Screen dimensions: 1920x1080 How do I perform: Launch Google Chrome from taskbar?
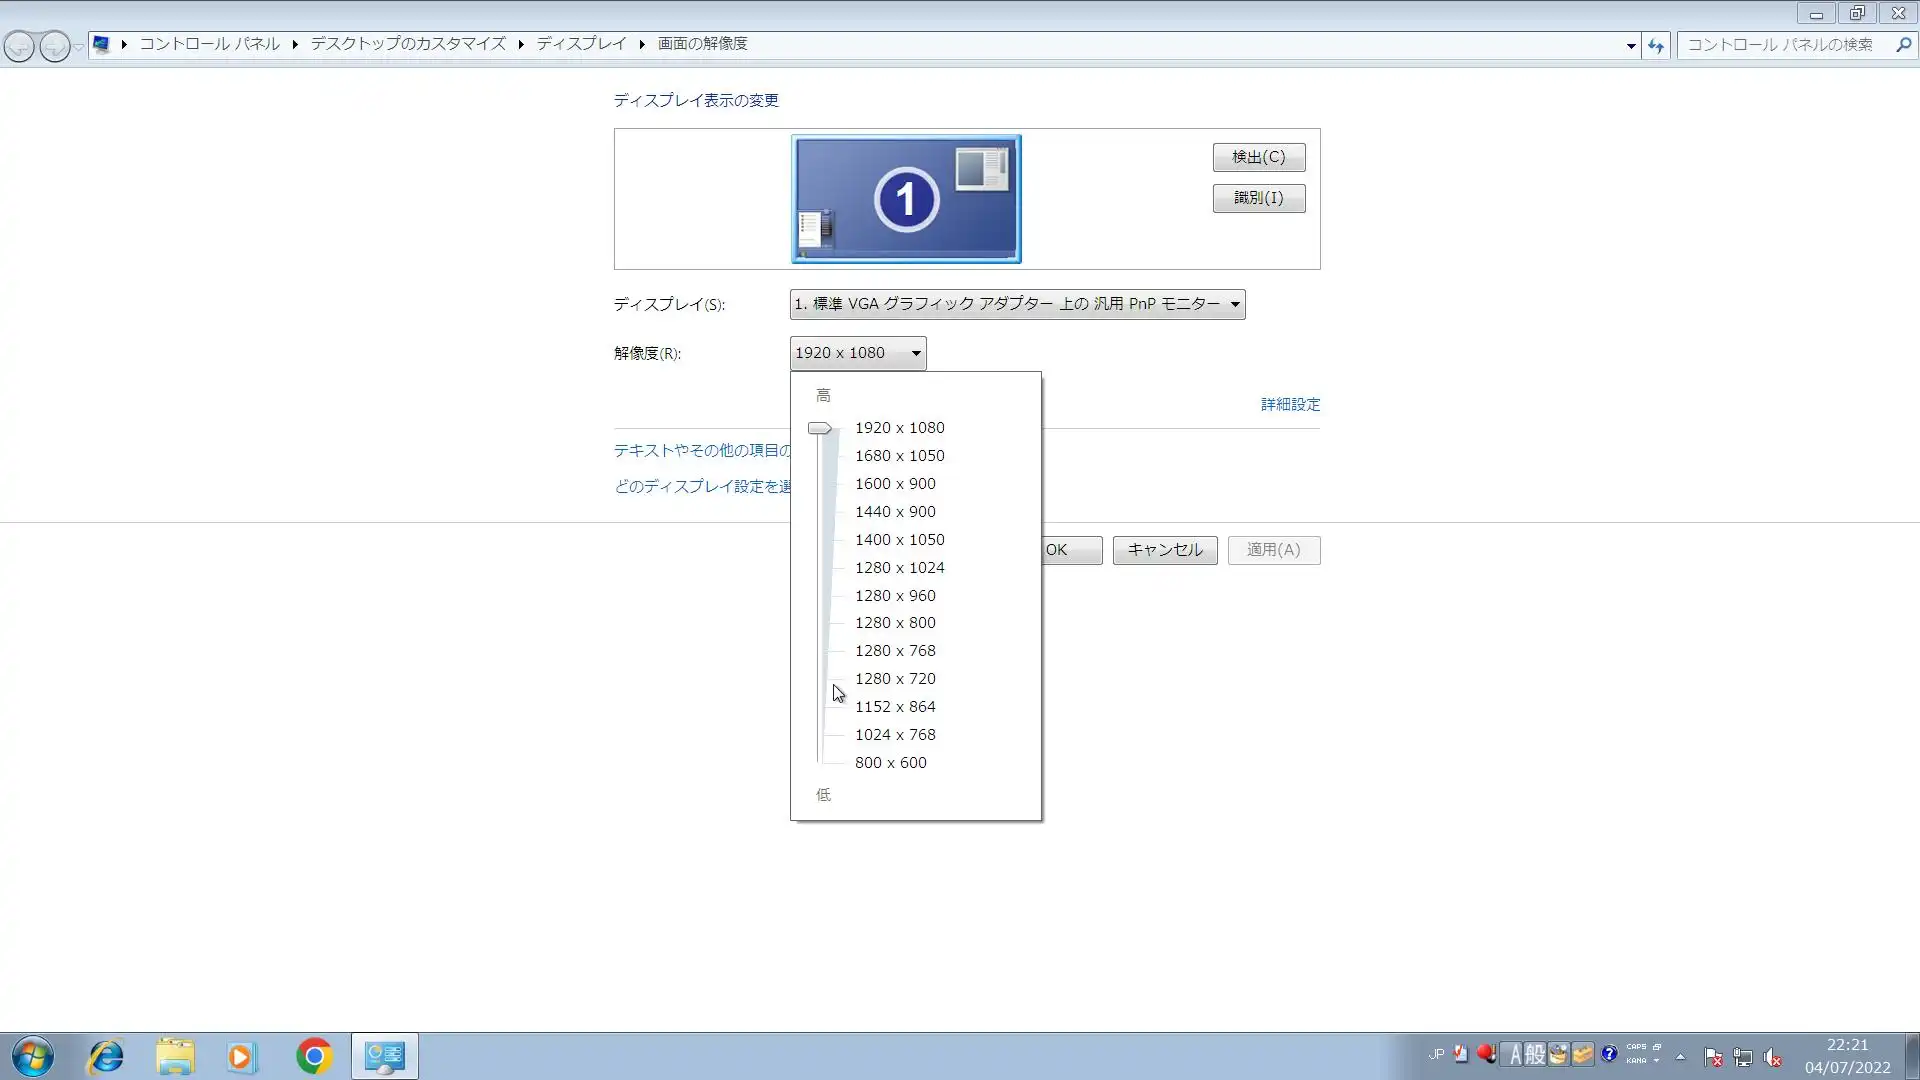point(313,1056)
